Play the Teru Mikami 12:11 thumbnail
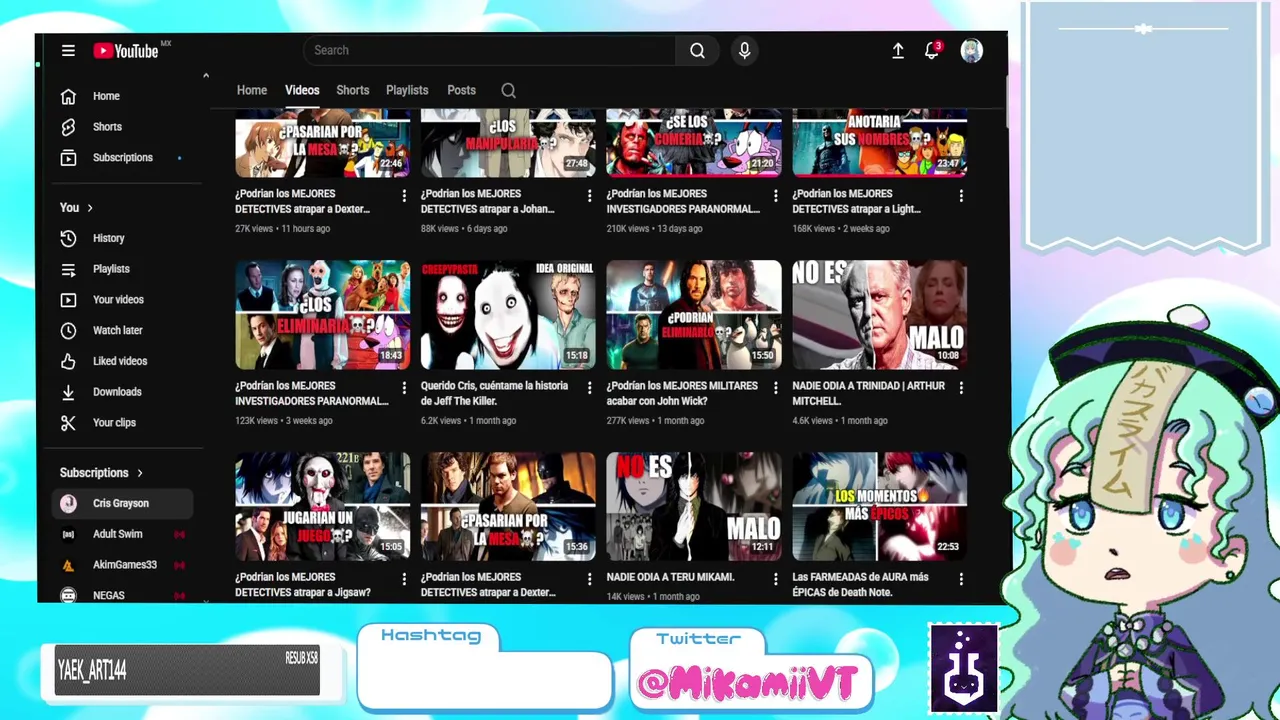Viewport: 1280px width, 720px height. pyautogui.click(x=694, y=506)
